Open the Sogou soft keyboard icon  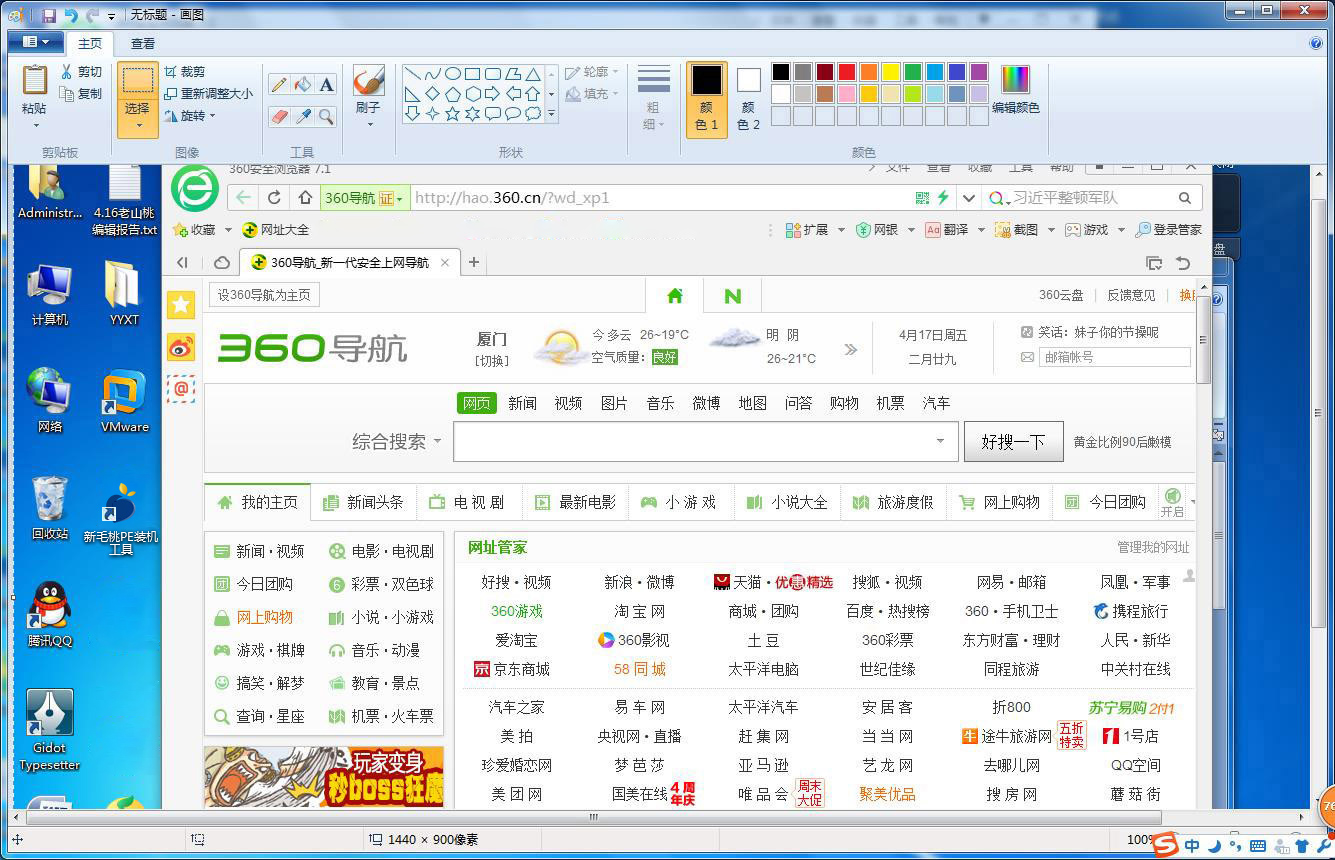(1257, 846)
